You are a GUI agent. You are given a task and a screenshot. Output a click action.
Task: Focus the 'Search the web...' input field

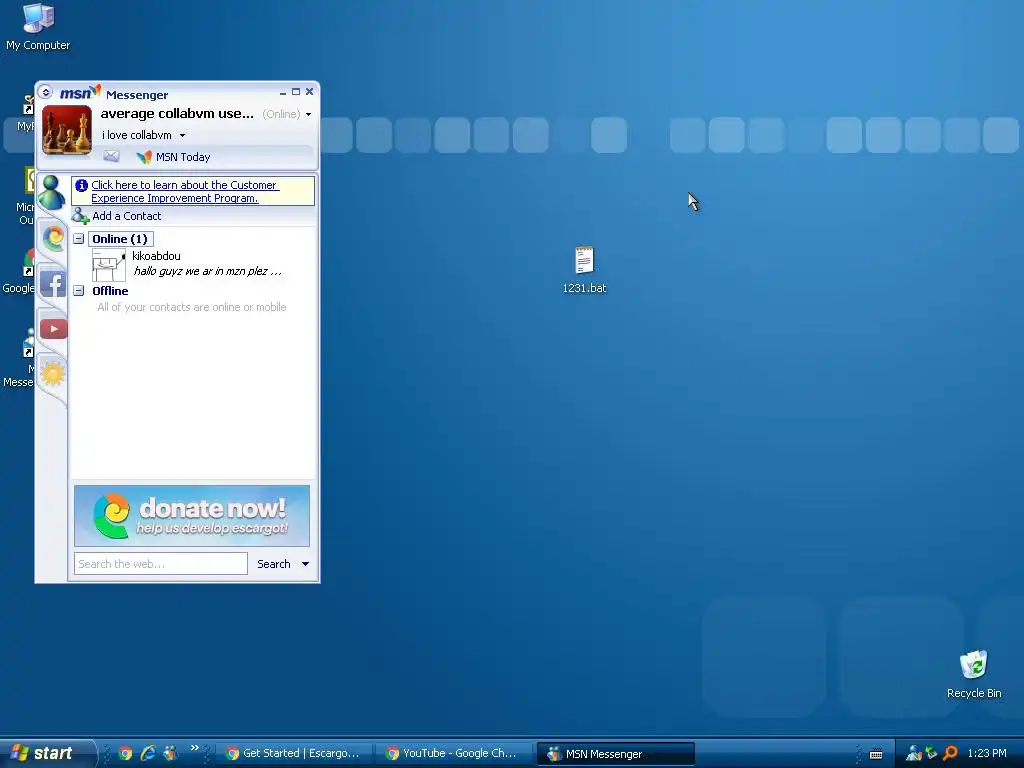tap(161, 564)
